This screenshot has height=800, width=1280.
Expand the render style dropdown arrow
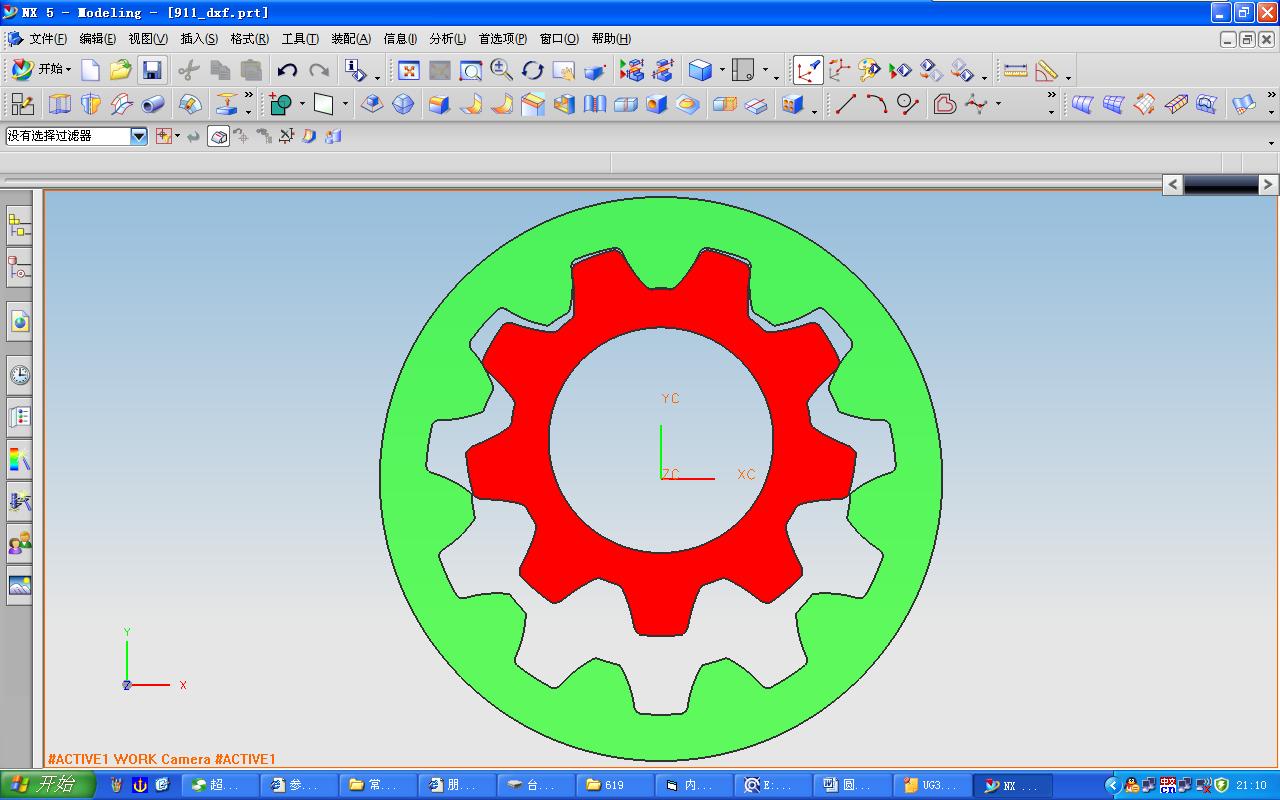tap(721, 71)
